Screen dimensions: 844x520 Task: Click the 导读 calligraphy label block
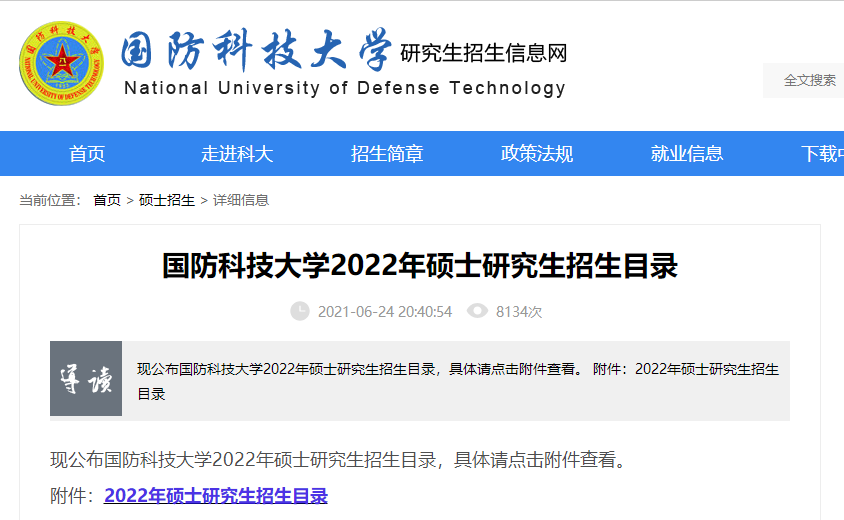[86, 378]
